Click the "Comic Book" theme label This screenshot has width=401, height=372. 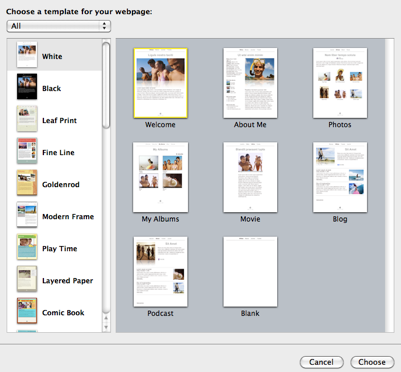pyautogui.click(x=63, y=313)
